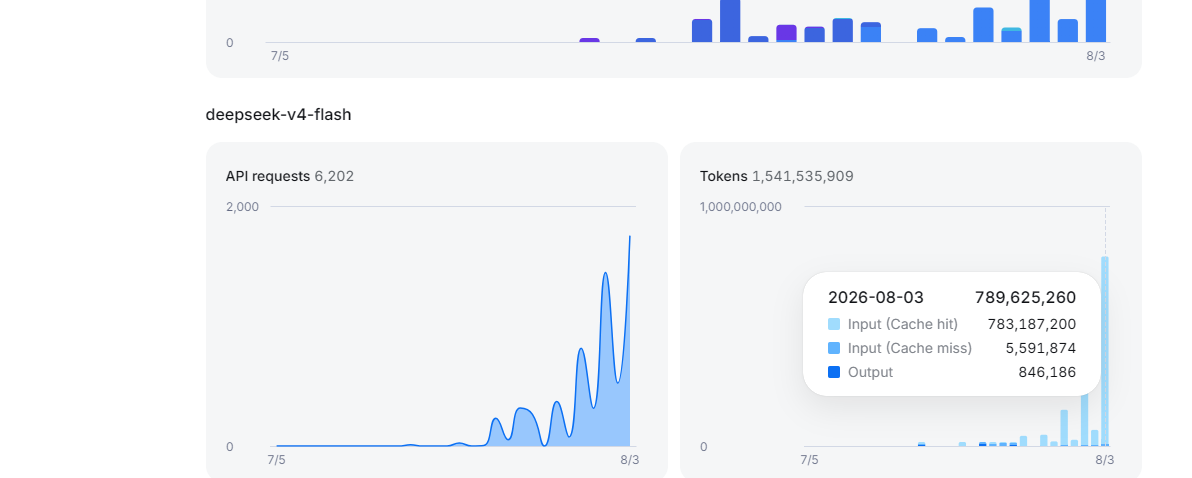This screenshot has width=1192, height=478.
Task: Click the "deepseek-v4-flash" model heading
Action: point(278,115)
